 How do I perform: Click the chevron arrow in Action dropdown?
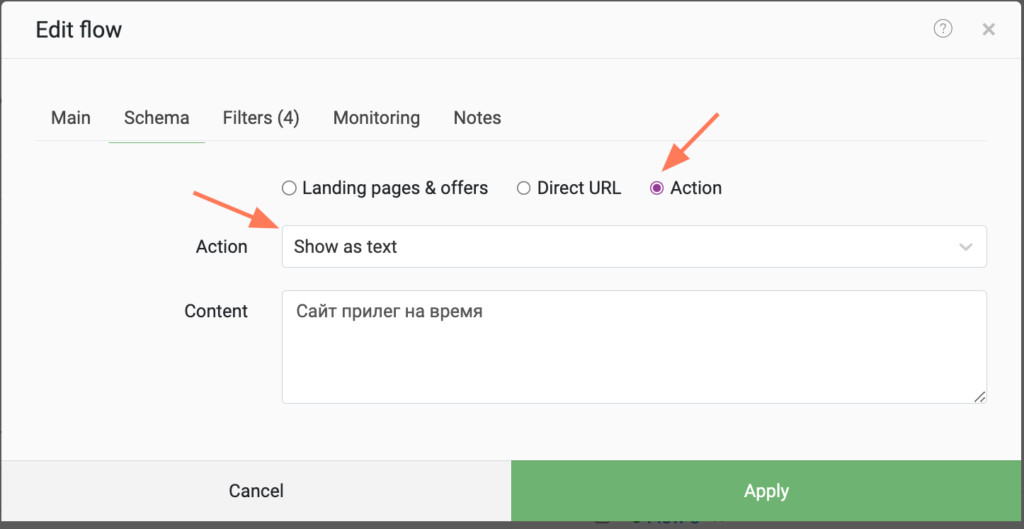[x=965, y=247]
